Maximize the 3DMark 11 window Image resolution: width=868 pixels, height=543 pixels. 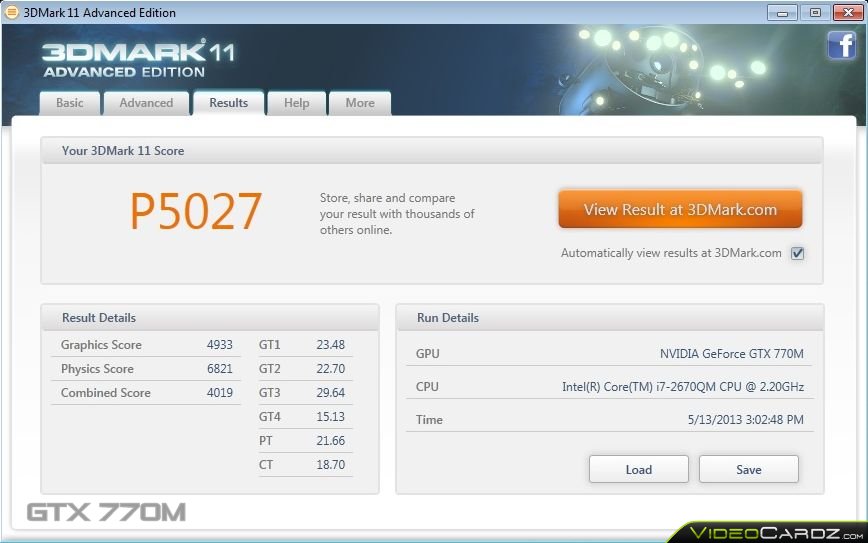tap(815, 12)
